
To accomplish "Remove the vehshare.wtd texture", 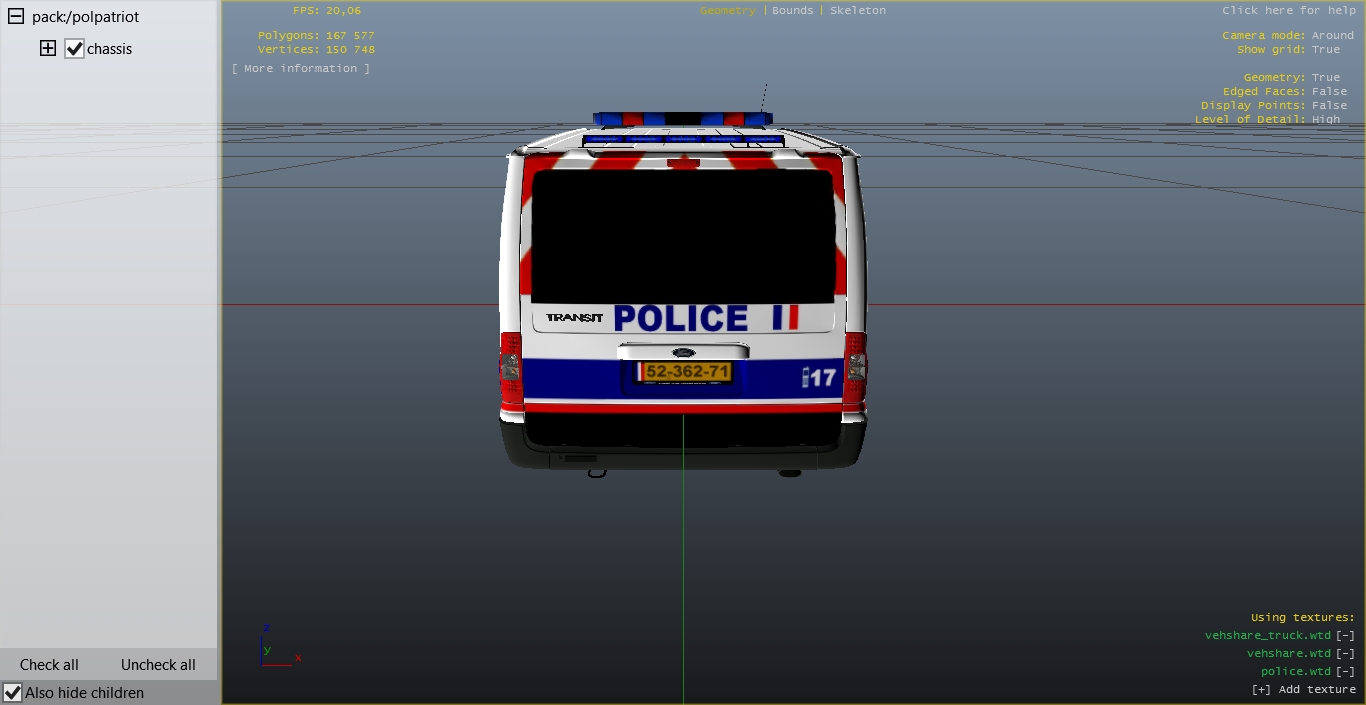I will (1346, 654).
